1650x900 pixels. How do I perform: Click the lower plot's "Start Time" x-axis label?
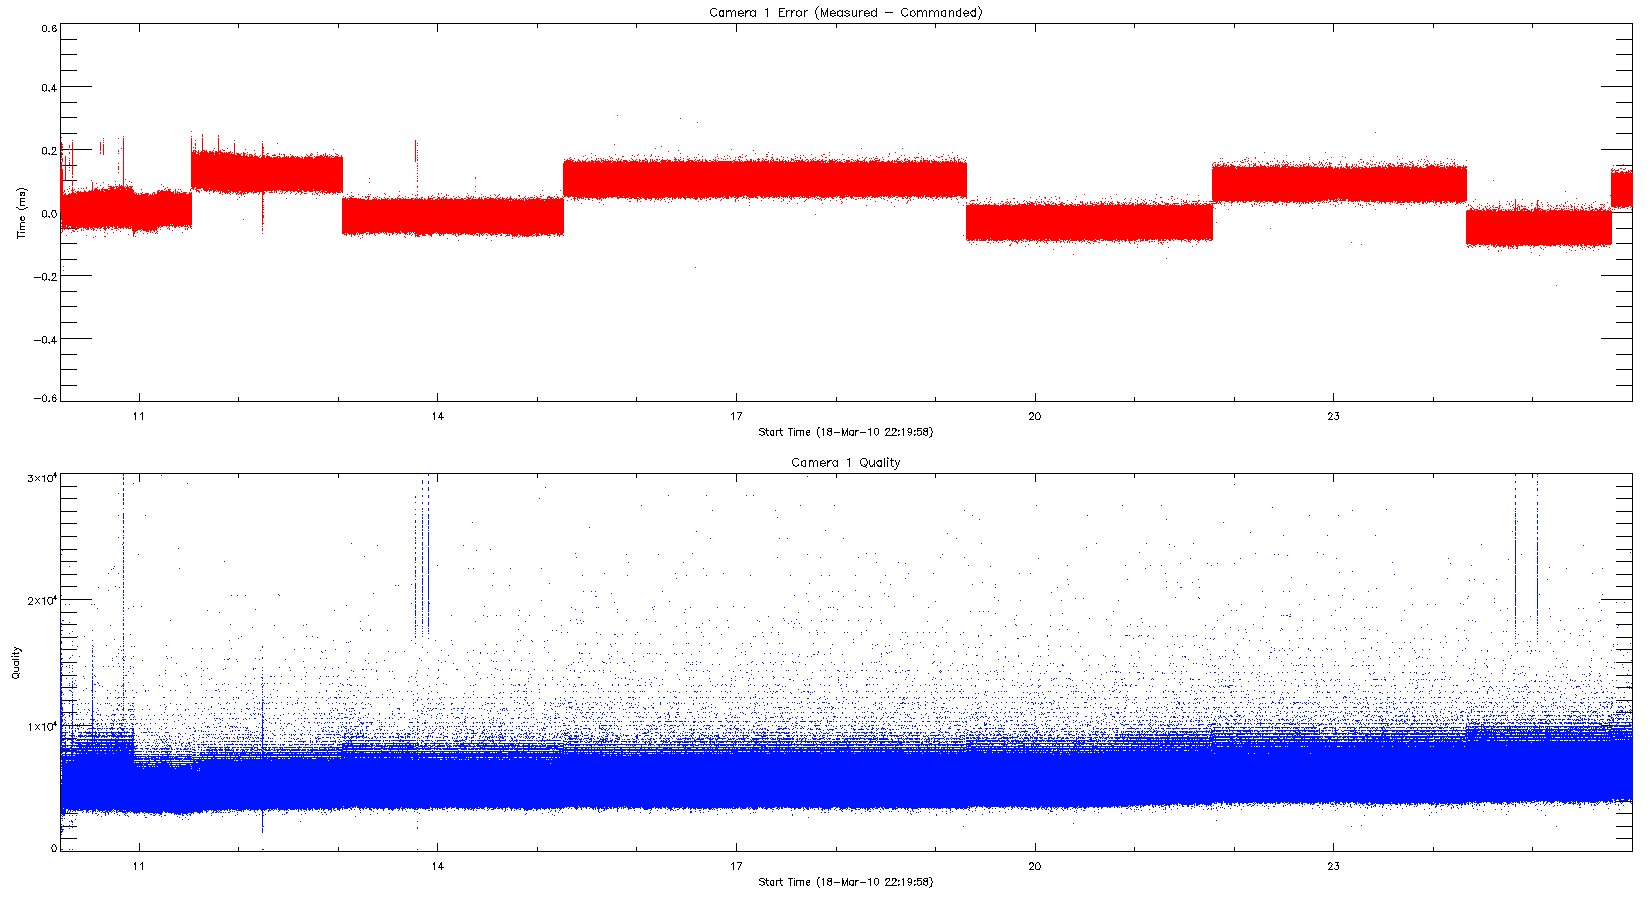[x=845, y=882]
